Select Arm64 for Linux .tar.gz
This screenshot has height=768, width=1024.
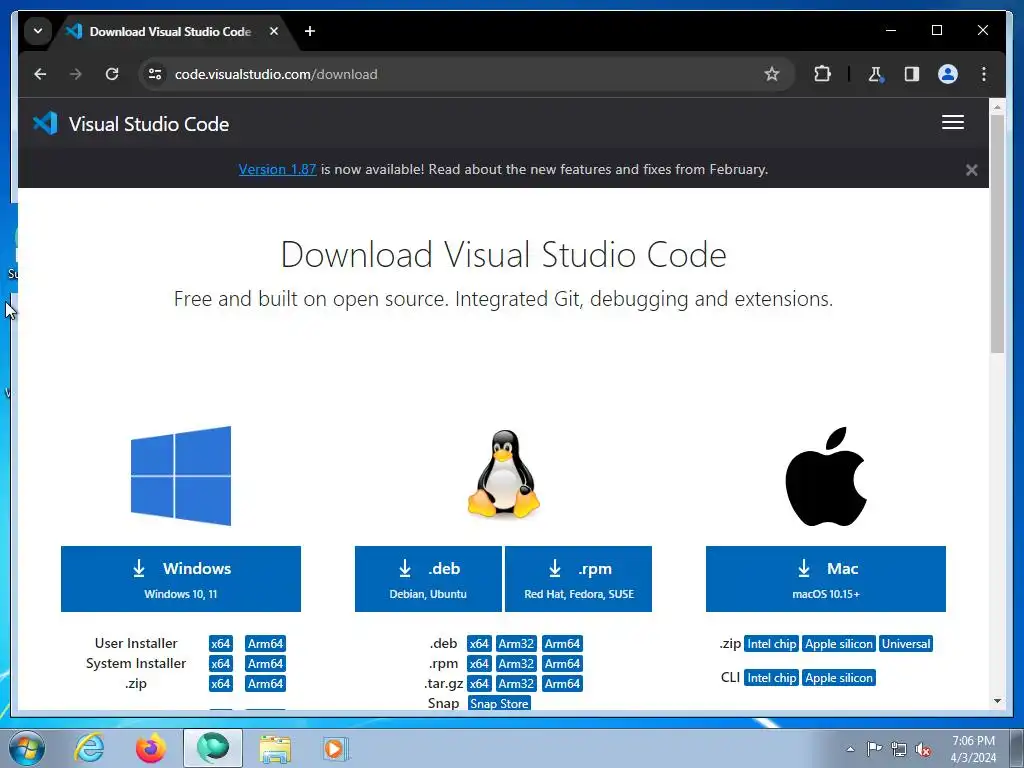point(562,684)
